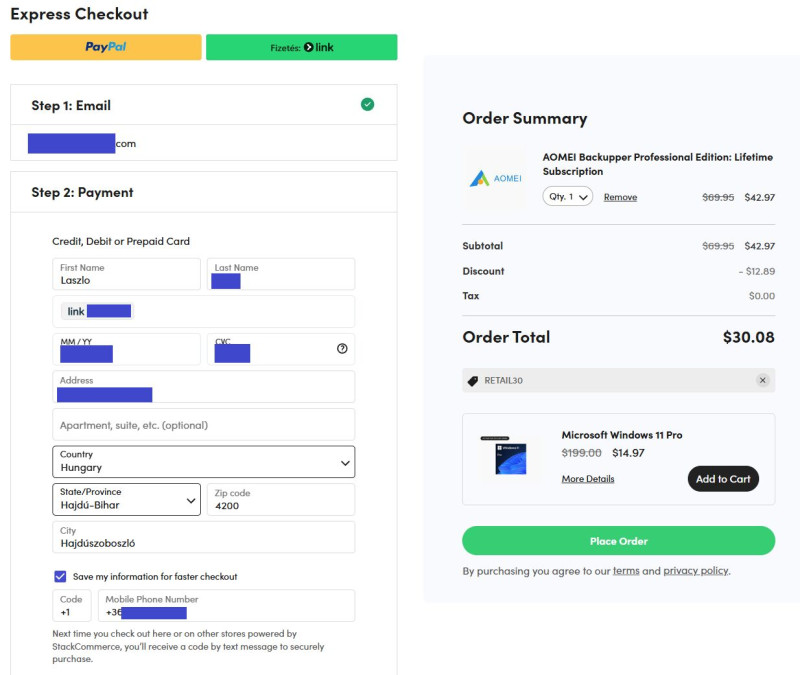
Task: Open the terms link
Action: click(626, 570)
